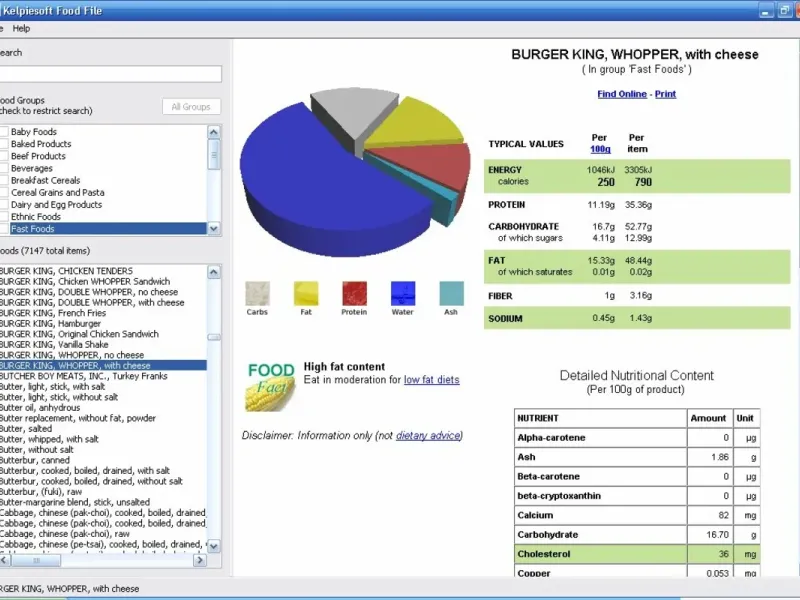Click the Carbs legend texture icon
The image size is (800, 600).
point(257,293)
